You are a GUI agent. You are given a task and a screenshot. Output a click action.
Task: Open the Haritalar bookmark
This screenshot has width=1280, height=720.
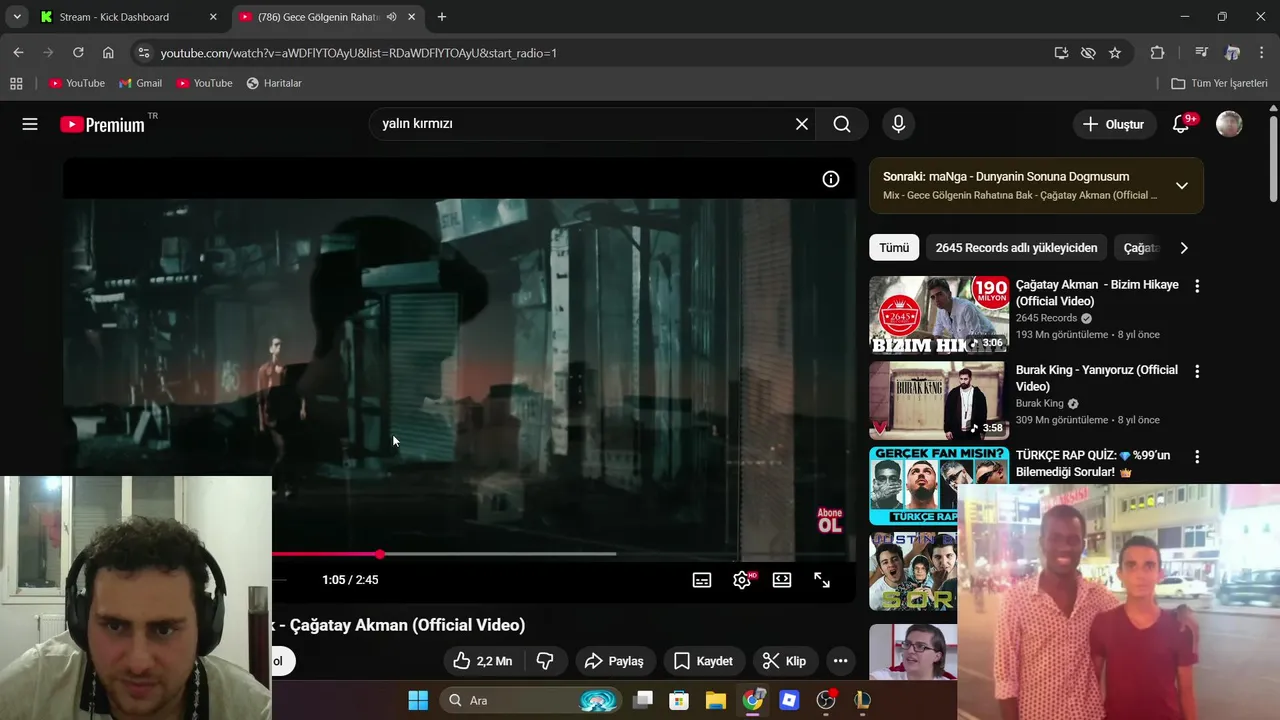click(274, 83)
